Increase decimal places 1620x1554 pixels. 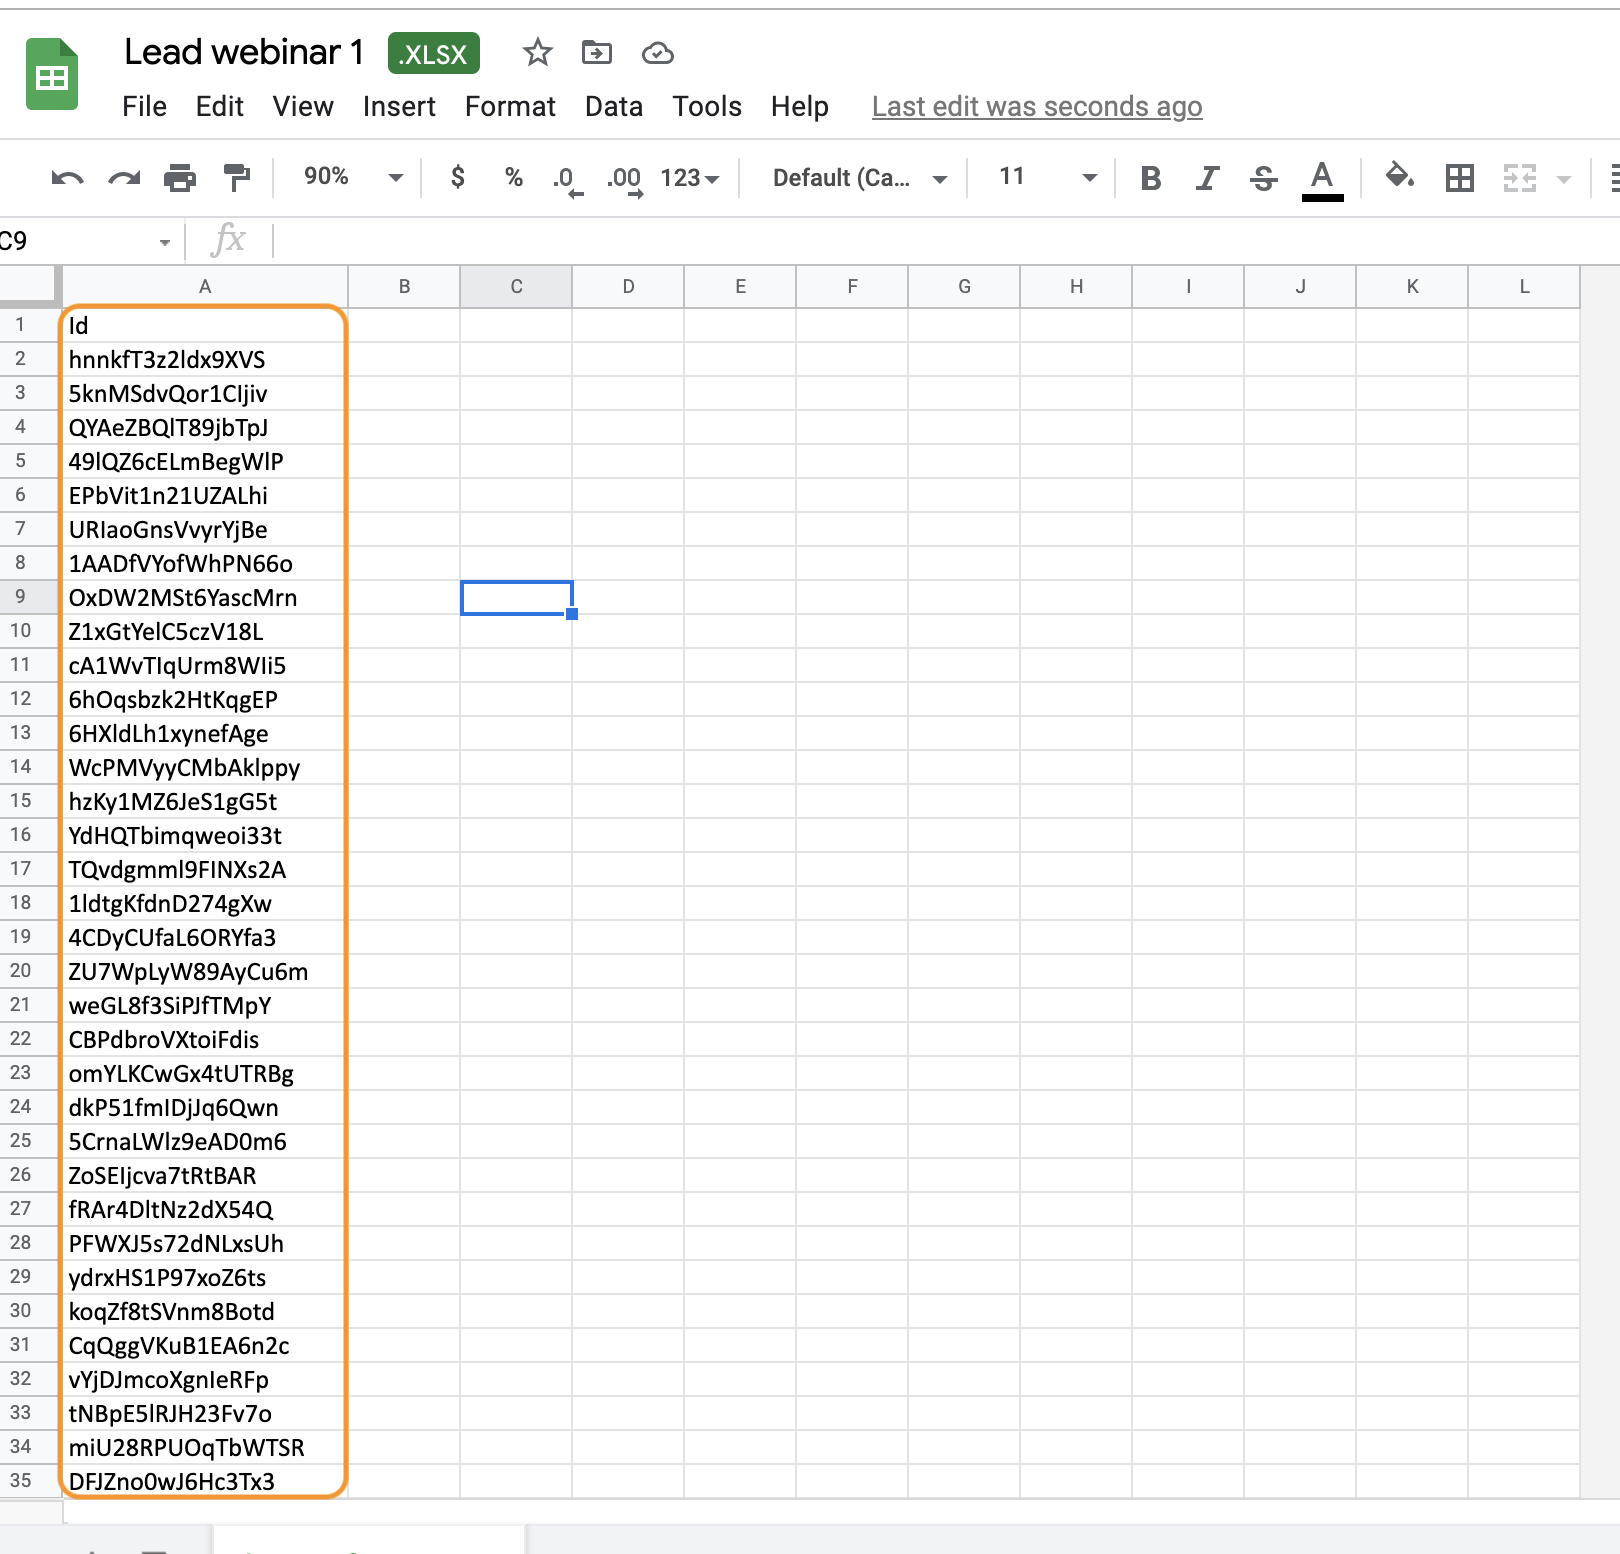point(625,181)
